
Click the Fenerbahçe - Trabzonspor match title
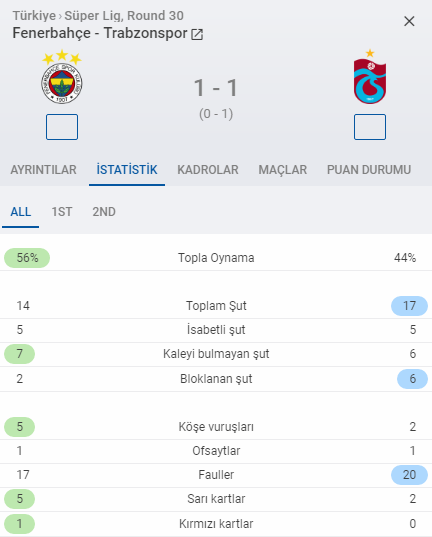click(100, 33)
